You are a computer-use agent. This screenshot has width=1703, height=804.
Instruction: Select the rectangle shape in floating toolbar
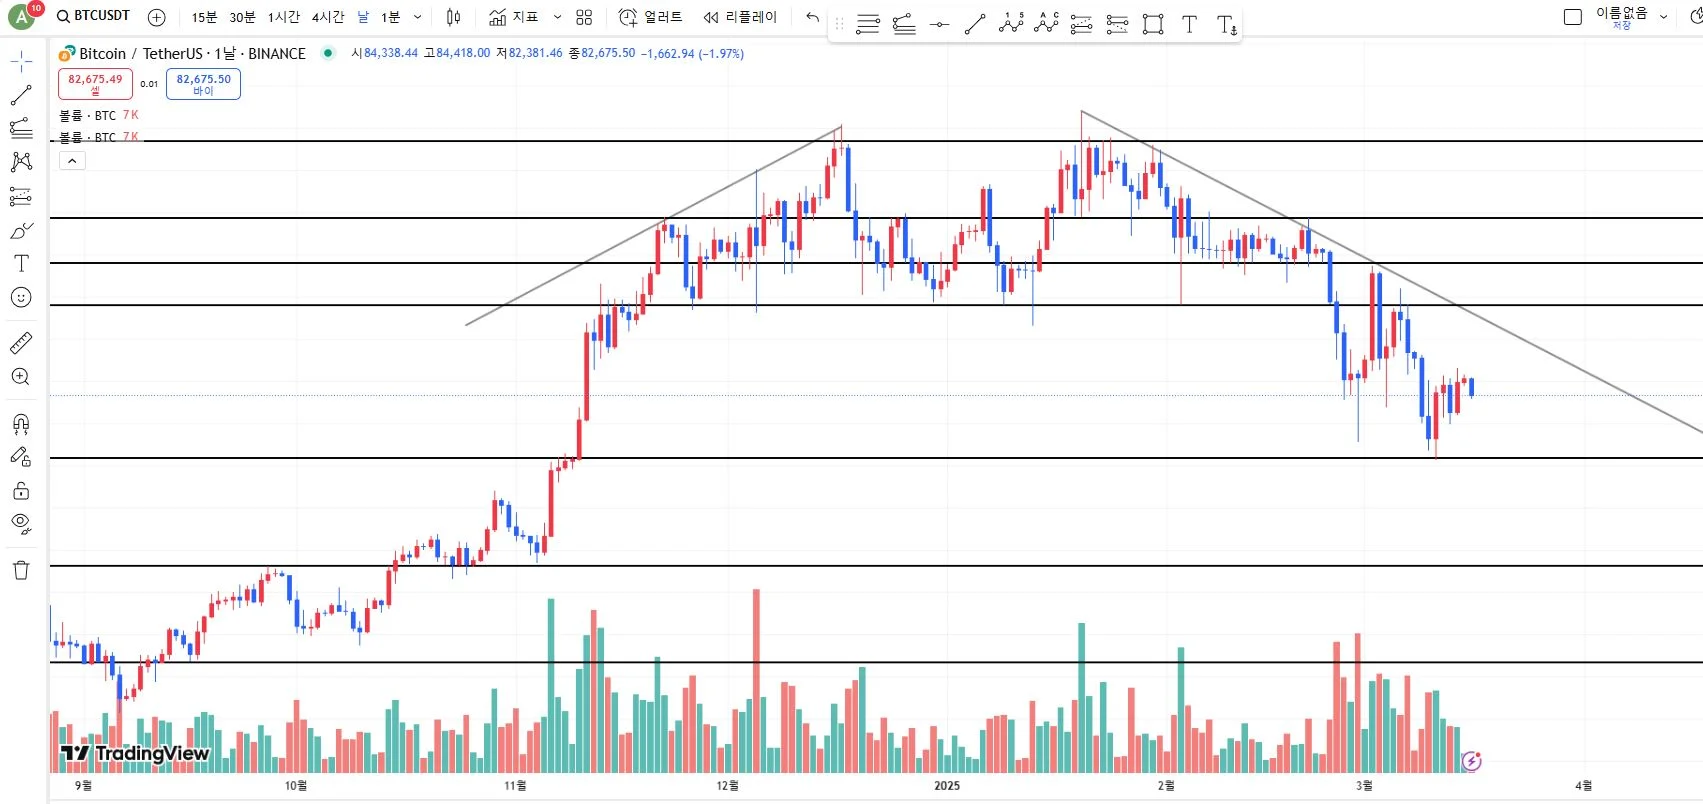1153,25
